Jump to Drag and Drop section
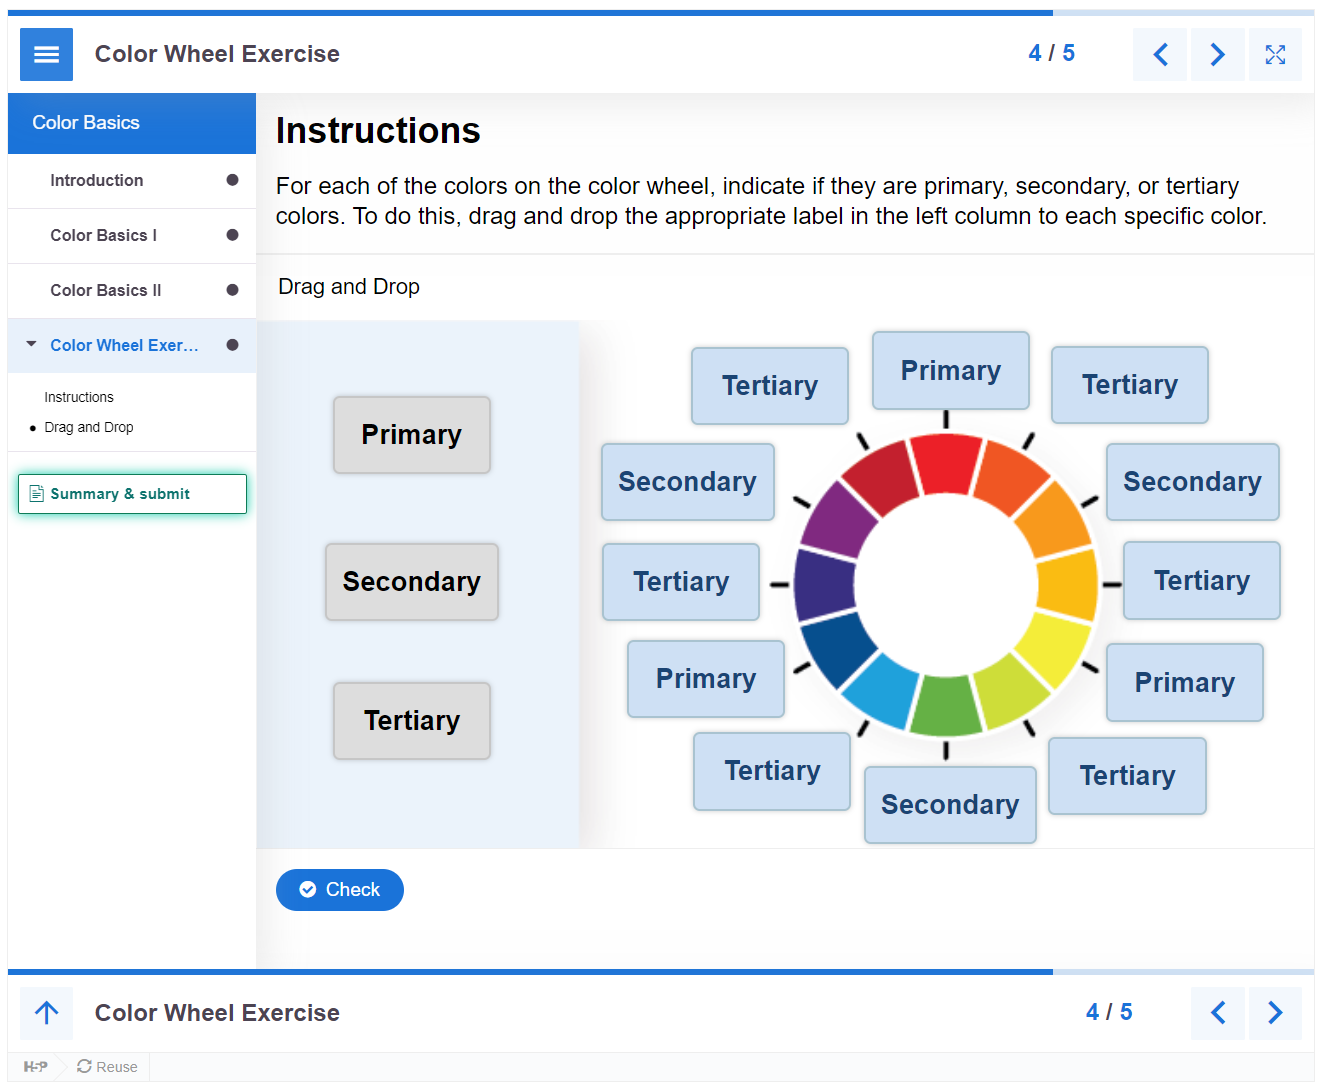The width and height of the screenshot is (1326, 1088). pos(89,428)
